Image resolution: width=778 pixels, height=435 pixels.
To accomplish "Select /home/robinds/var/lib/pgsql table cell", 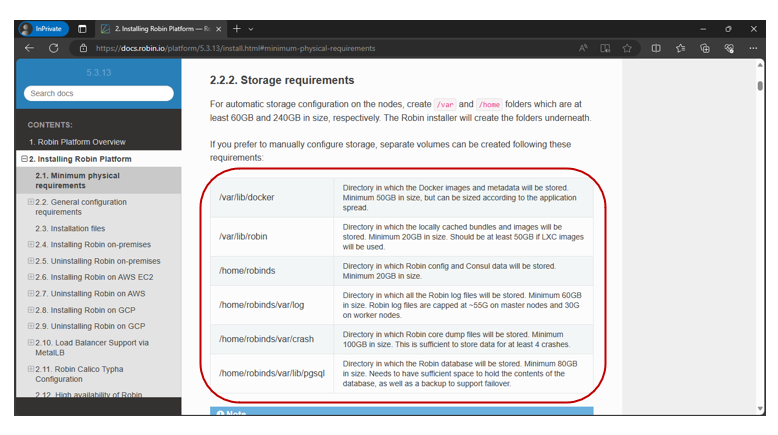I will pos(272,373).
